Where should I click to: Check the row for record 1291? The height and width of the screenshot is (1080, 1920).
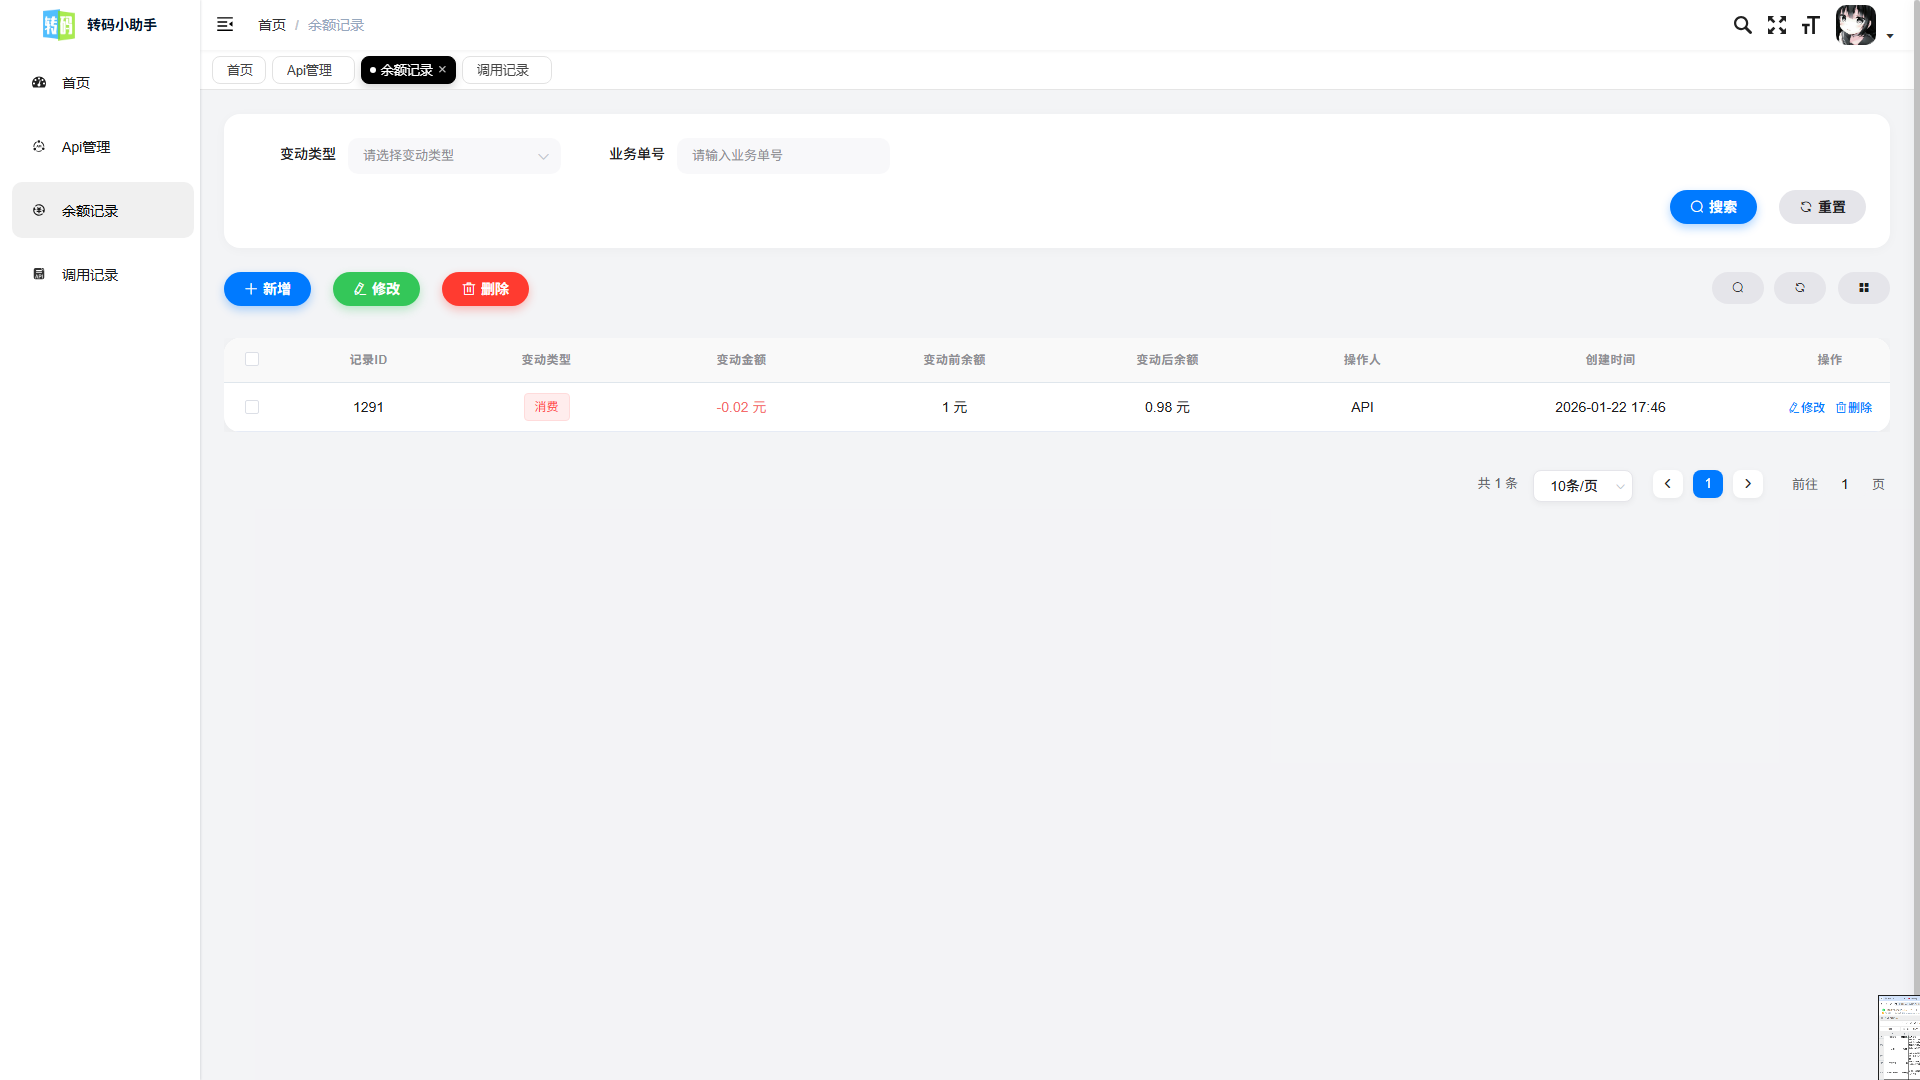click(252, 407)
